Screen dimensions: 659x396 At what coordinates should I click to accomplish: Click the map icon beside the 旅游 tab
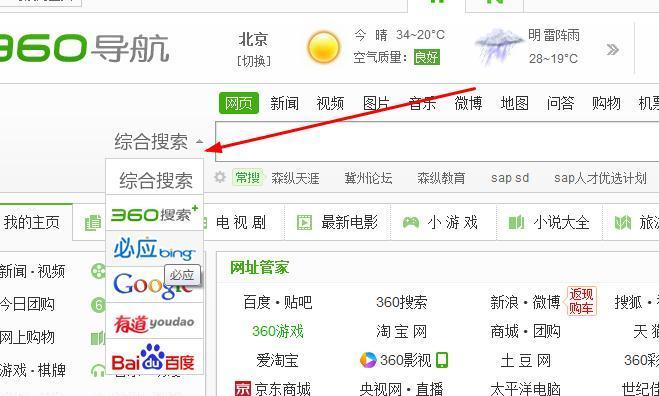[x=623, y=222]
